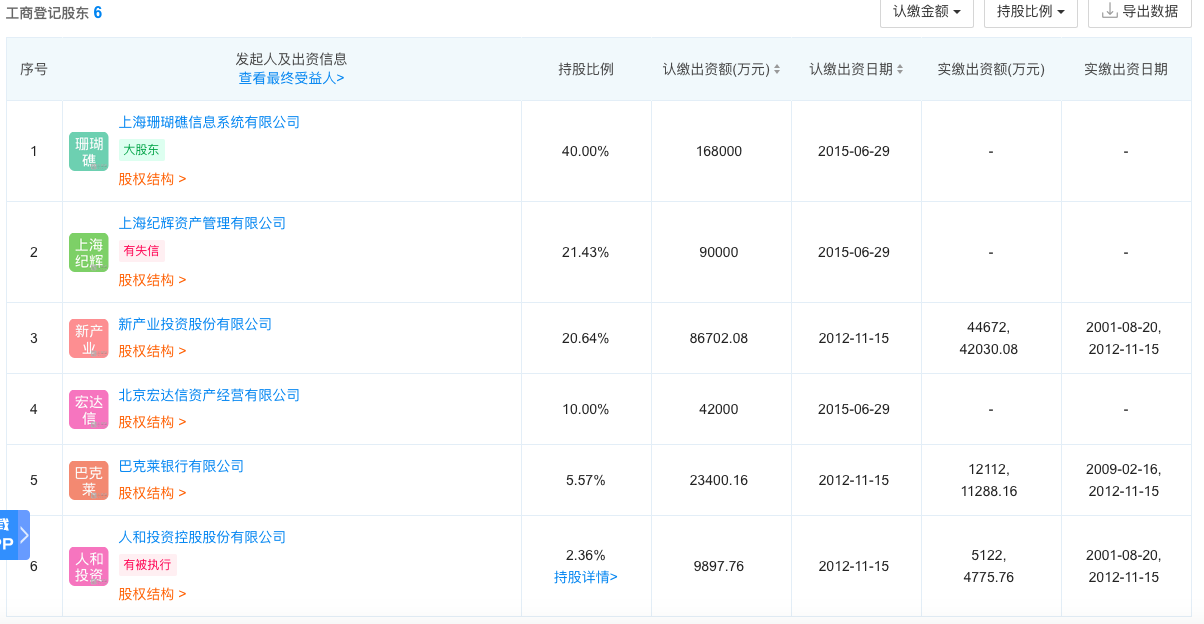This screenshot has height=624, width=1204.
Task: Open the 持股比例 dropdown filter
Action: [1030, 12]
